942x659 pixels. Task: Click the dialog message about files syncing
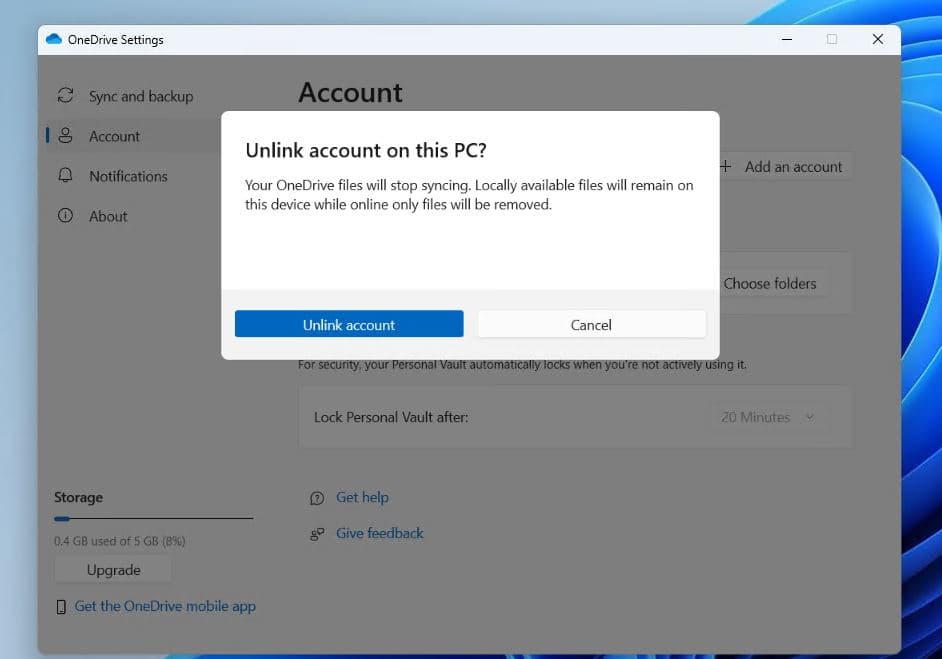[x=469, y=195]
